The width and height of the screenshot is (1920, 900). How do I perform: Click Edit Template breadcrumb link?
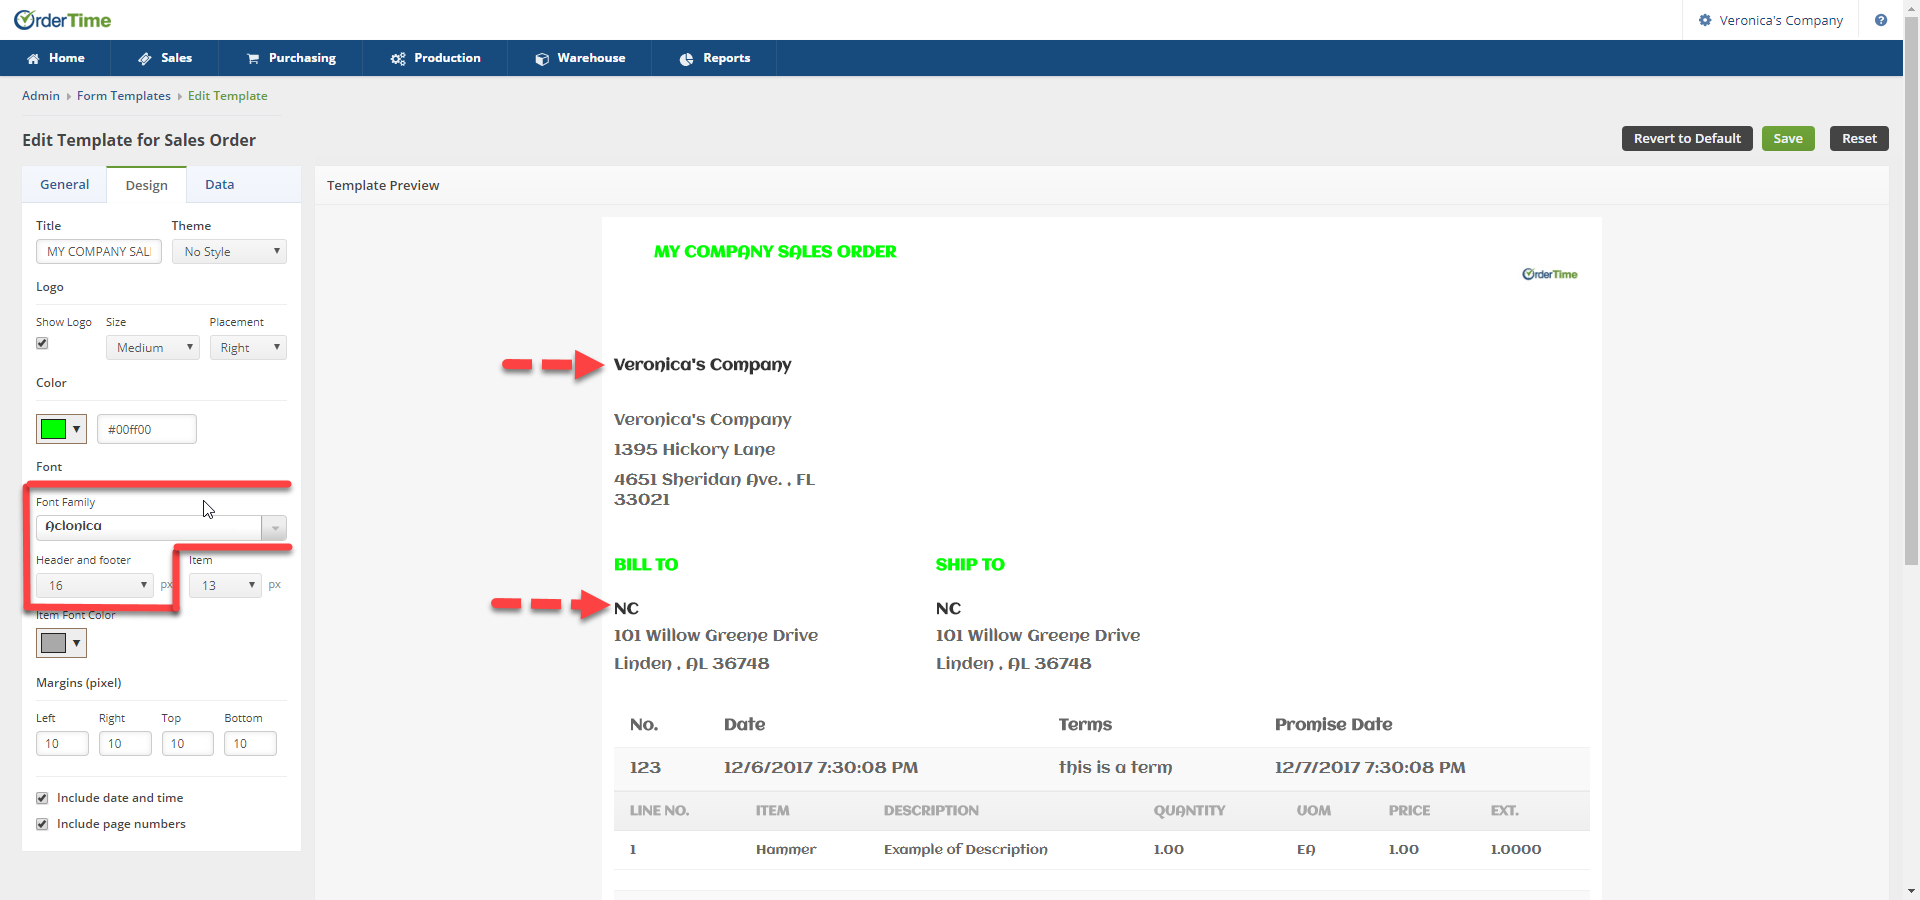click(x=228, y=96)
